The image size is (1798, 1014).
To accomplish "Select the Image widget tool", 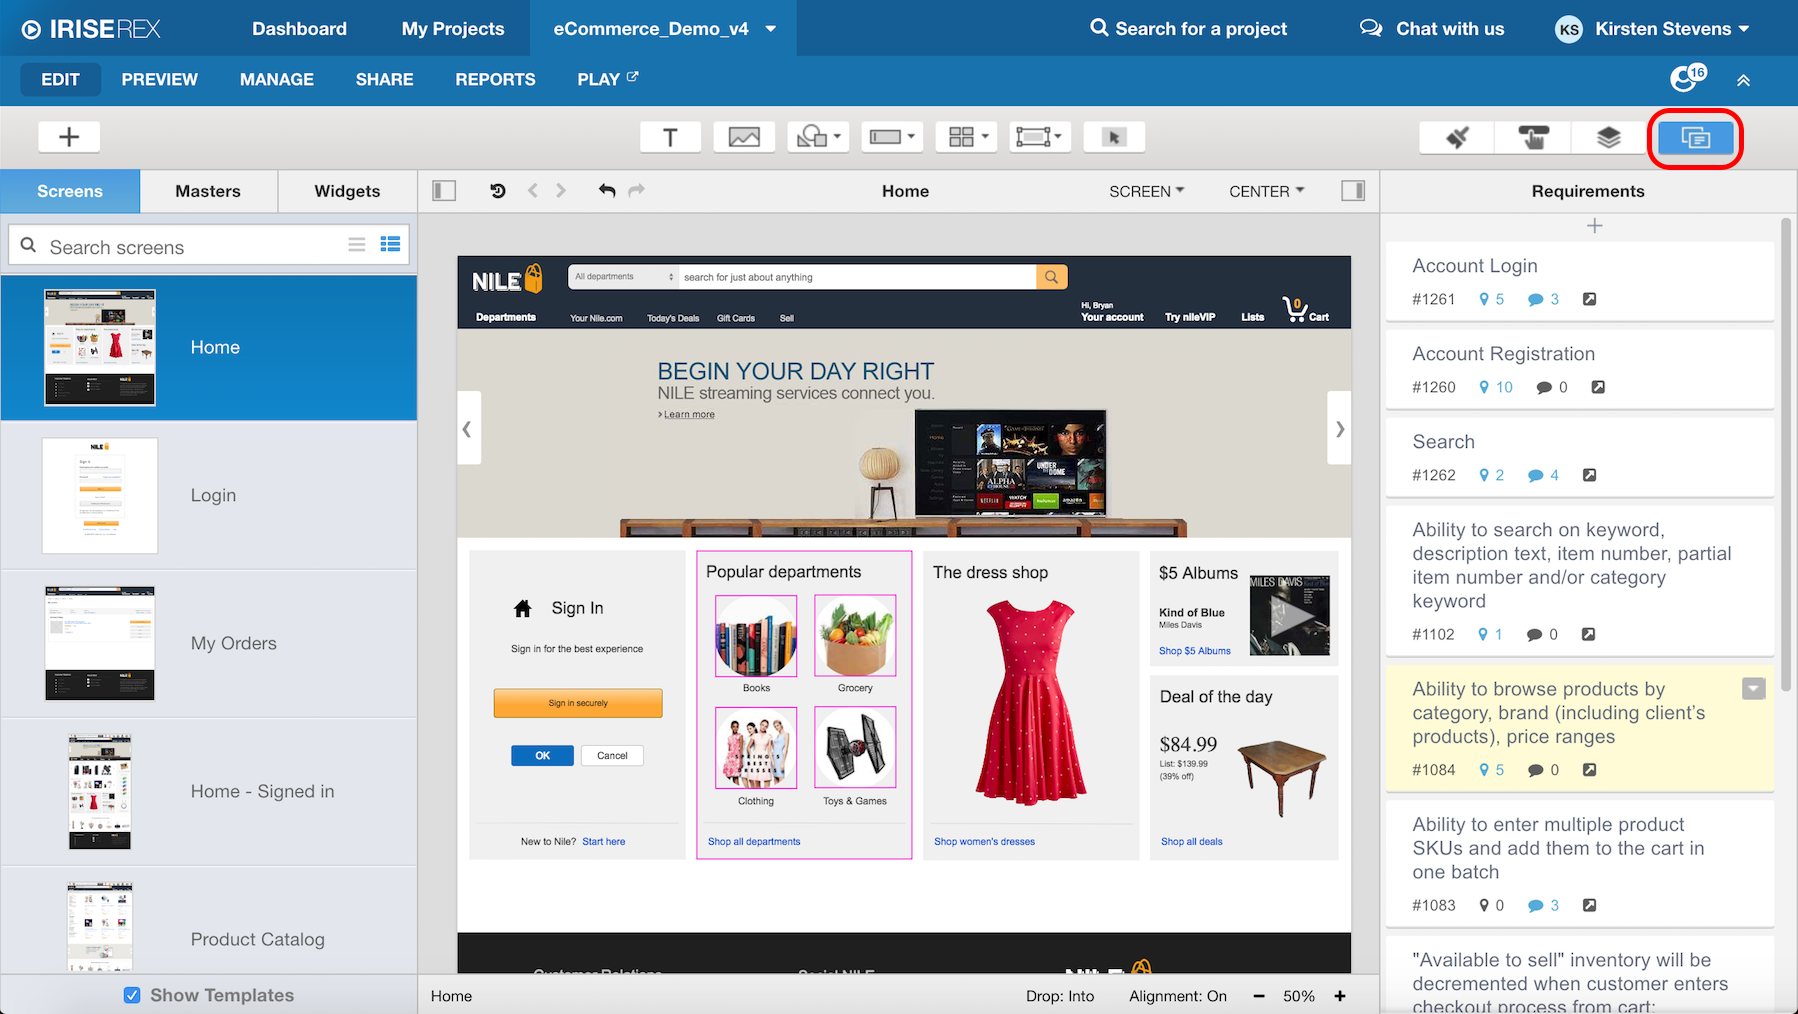I will pos(744,137).
